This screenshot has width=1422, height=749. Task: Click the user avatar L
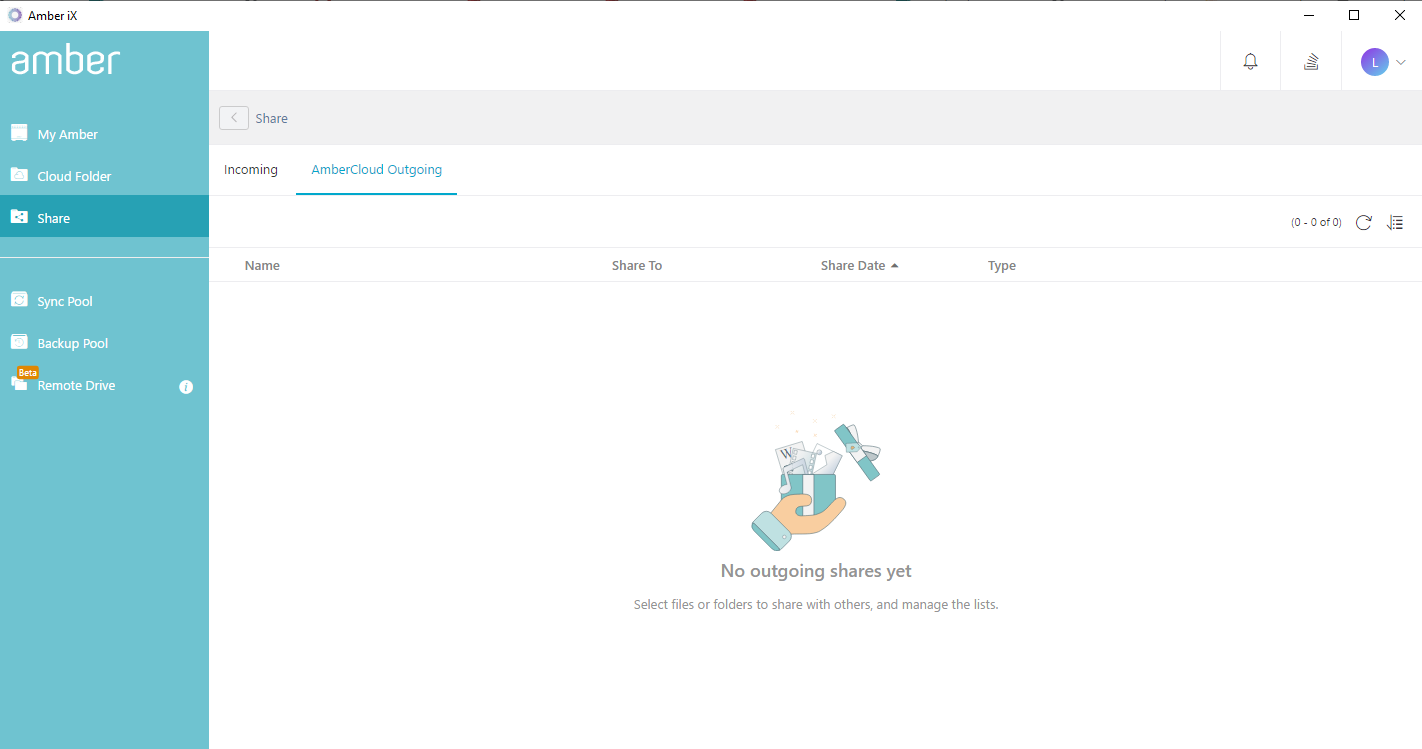(x=1375, y=62)
